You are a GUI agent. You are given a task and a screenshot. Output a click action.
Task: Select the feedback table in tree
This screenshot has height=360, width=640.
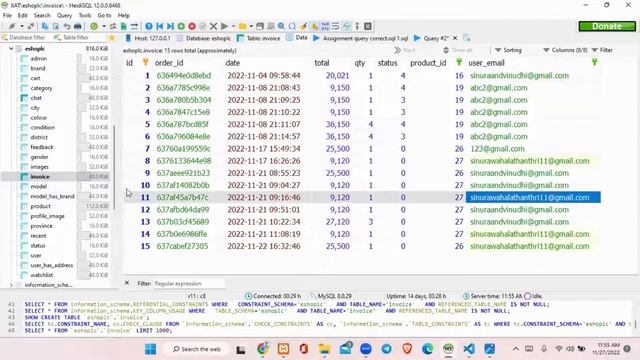[x=42, y=147]
